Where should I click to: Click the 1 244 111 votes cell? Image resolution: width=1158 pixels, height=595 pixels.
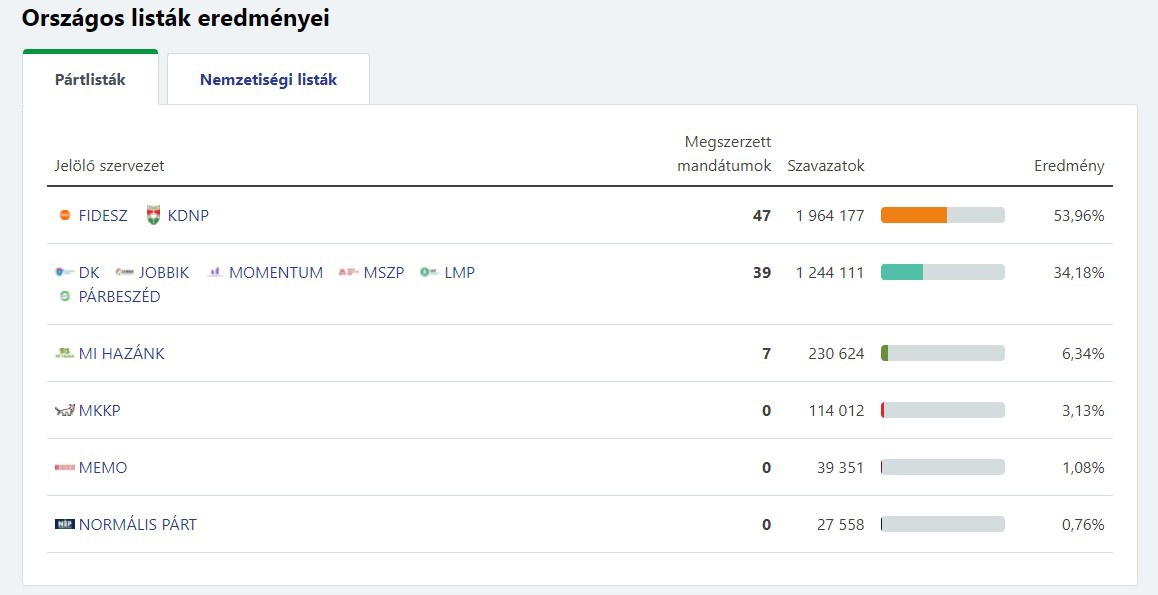point(830,272)
